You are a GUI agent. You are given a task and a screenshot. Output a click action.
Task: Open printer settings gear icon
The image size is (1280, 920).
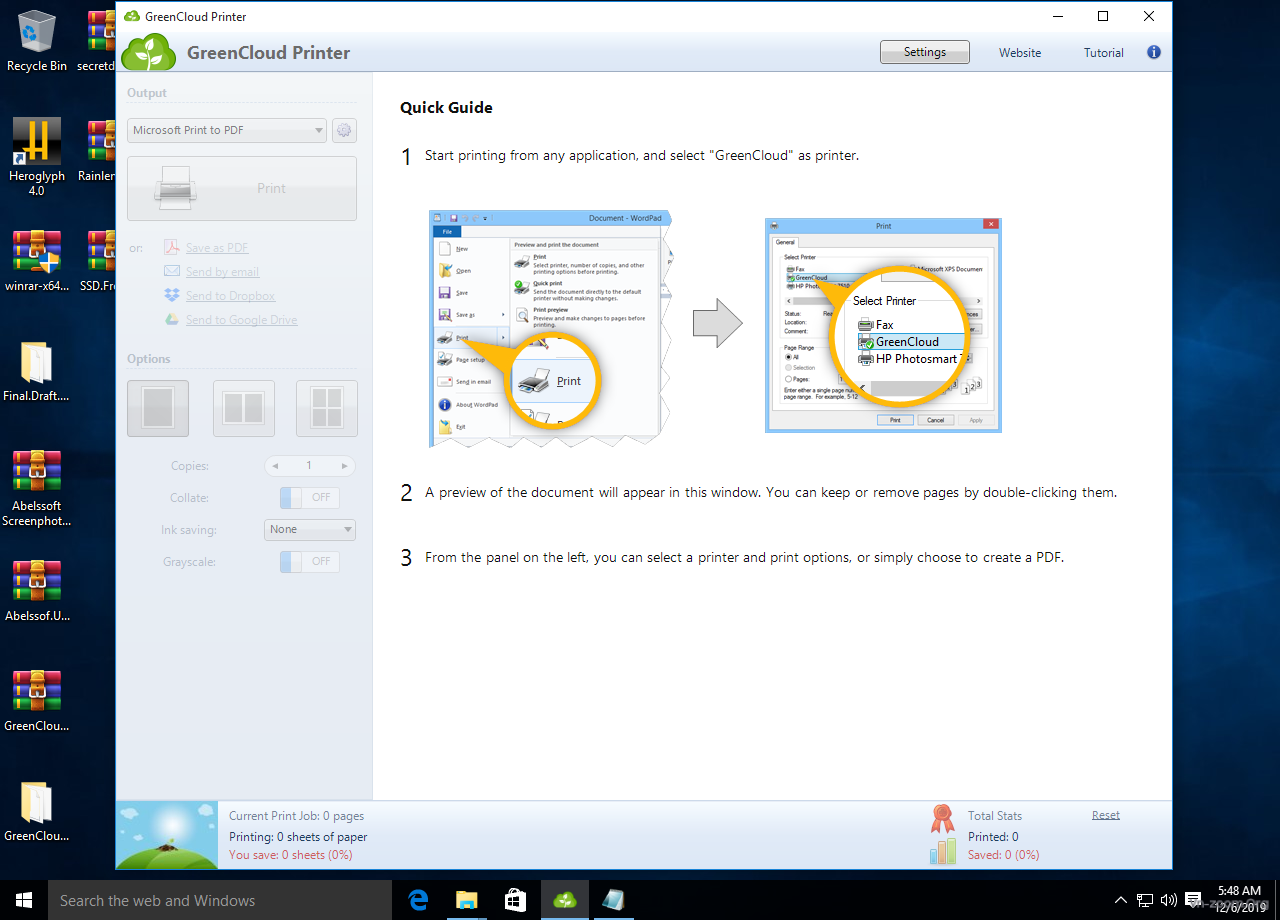(344, 130)
